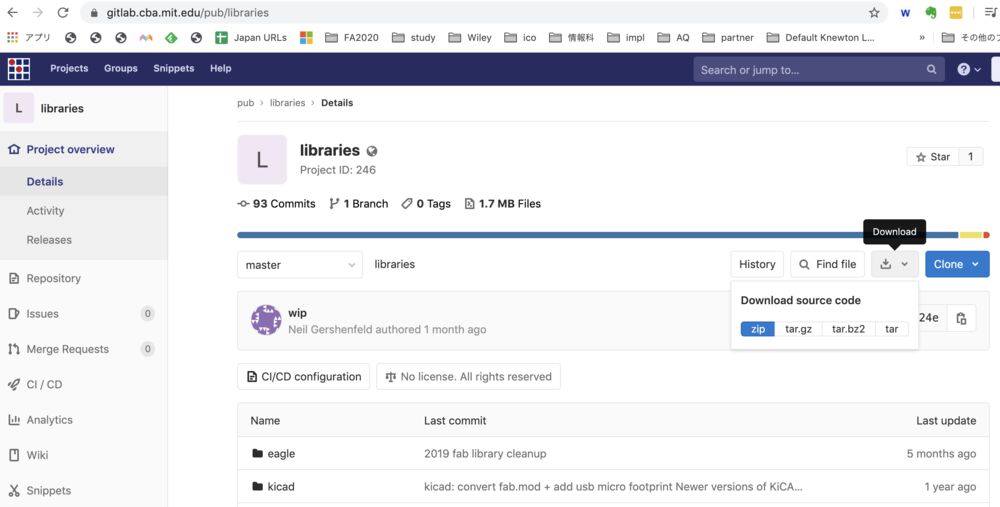The height and width of the screenshot is (507, 1000).
Task: Open 0 Tags link
Action: [x=426, y=204]
